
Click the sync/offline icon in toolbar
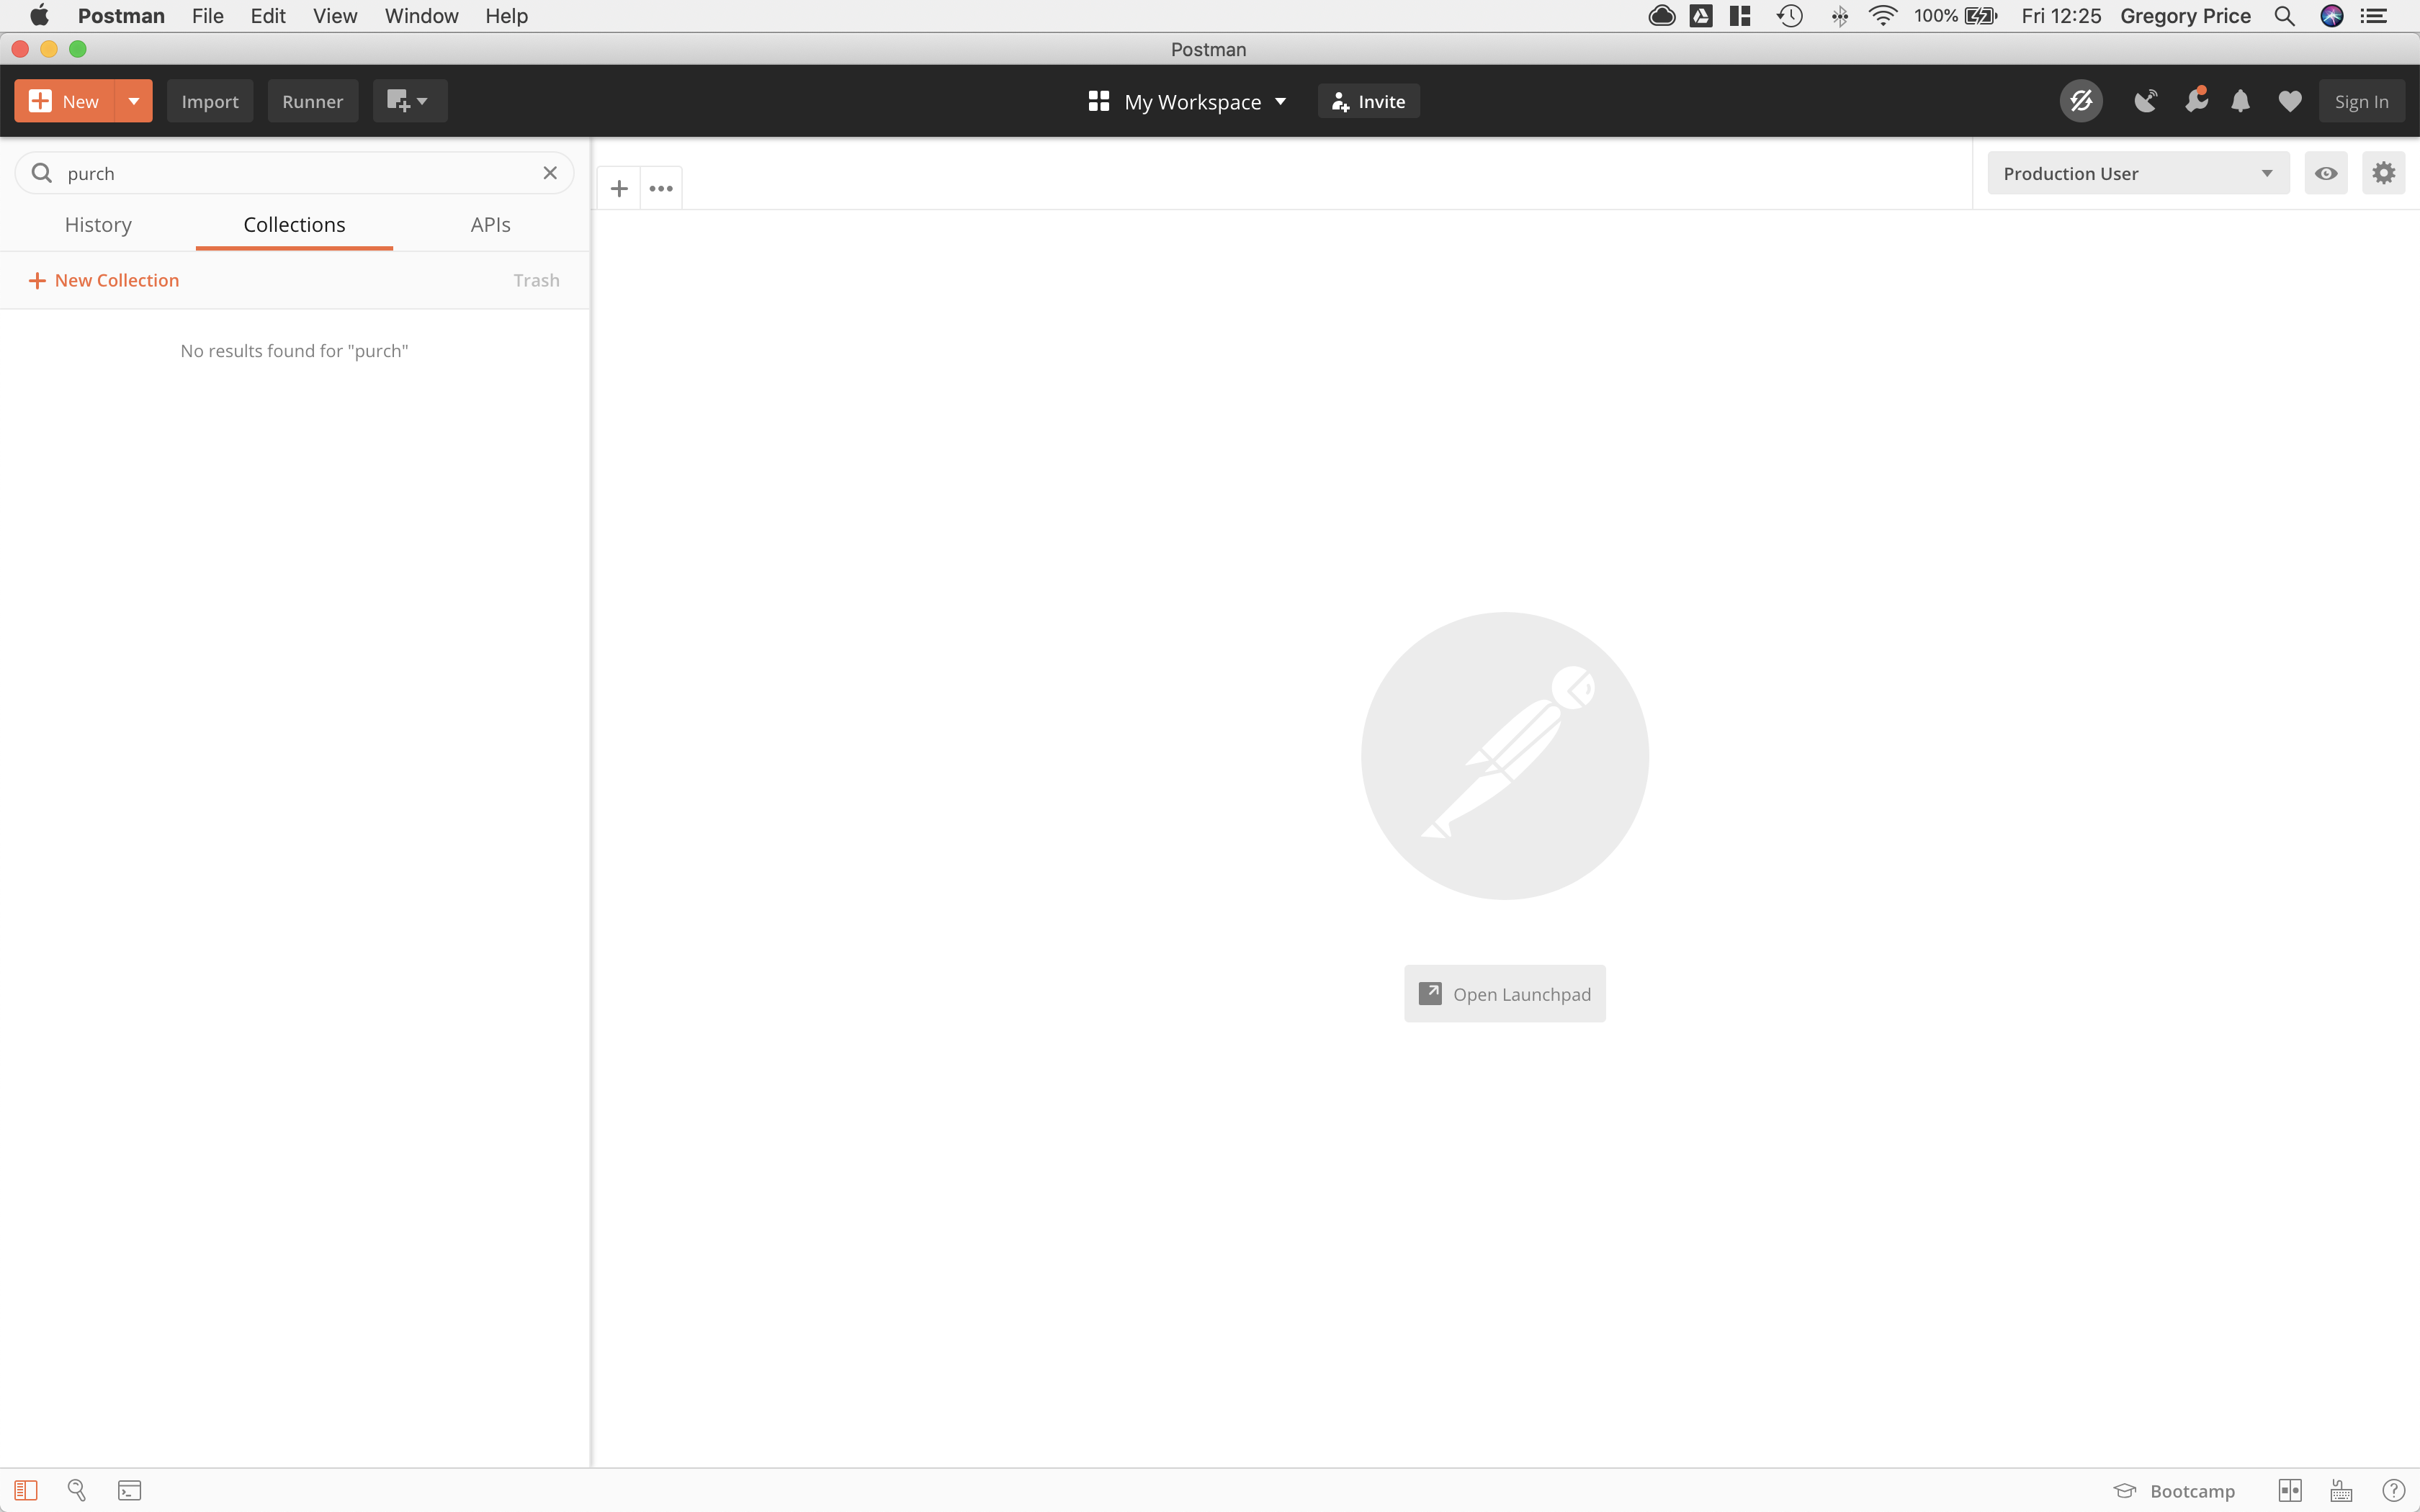(x=2082, y=101)
